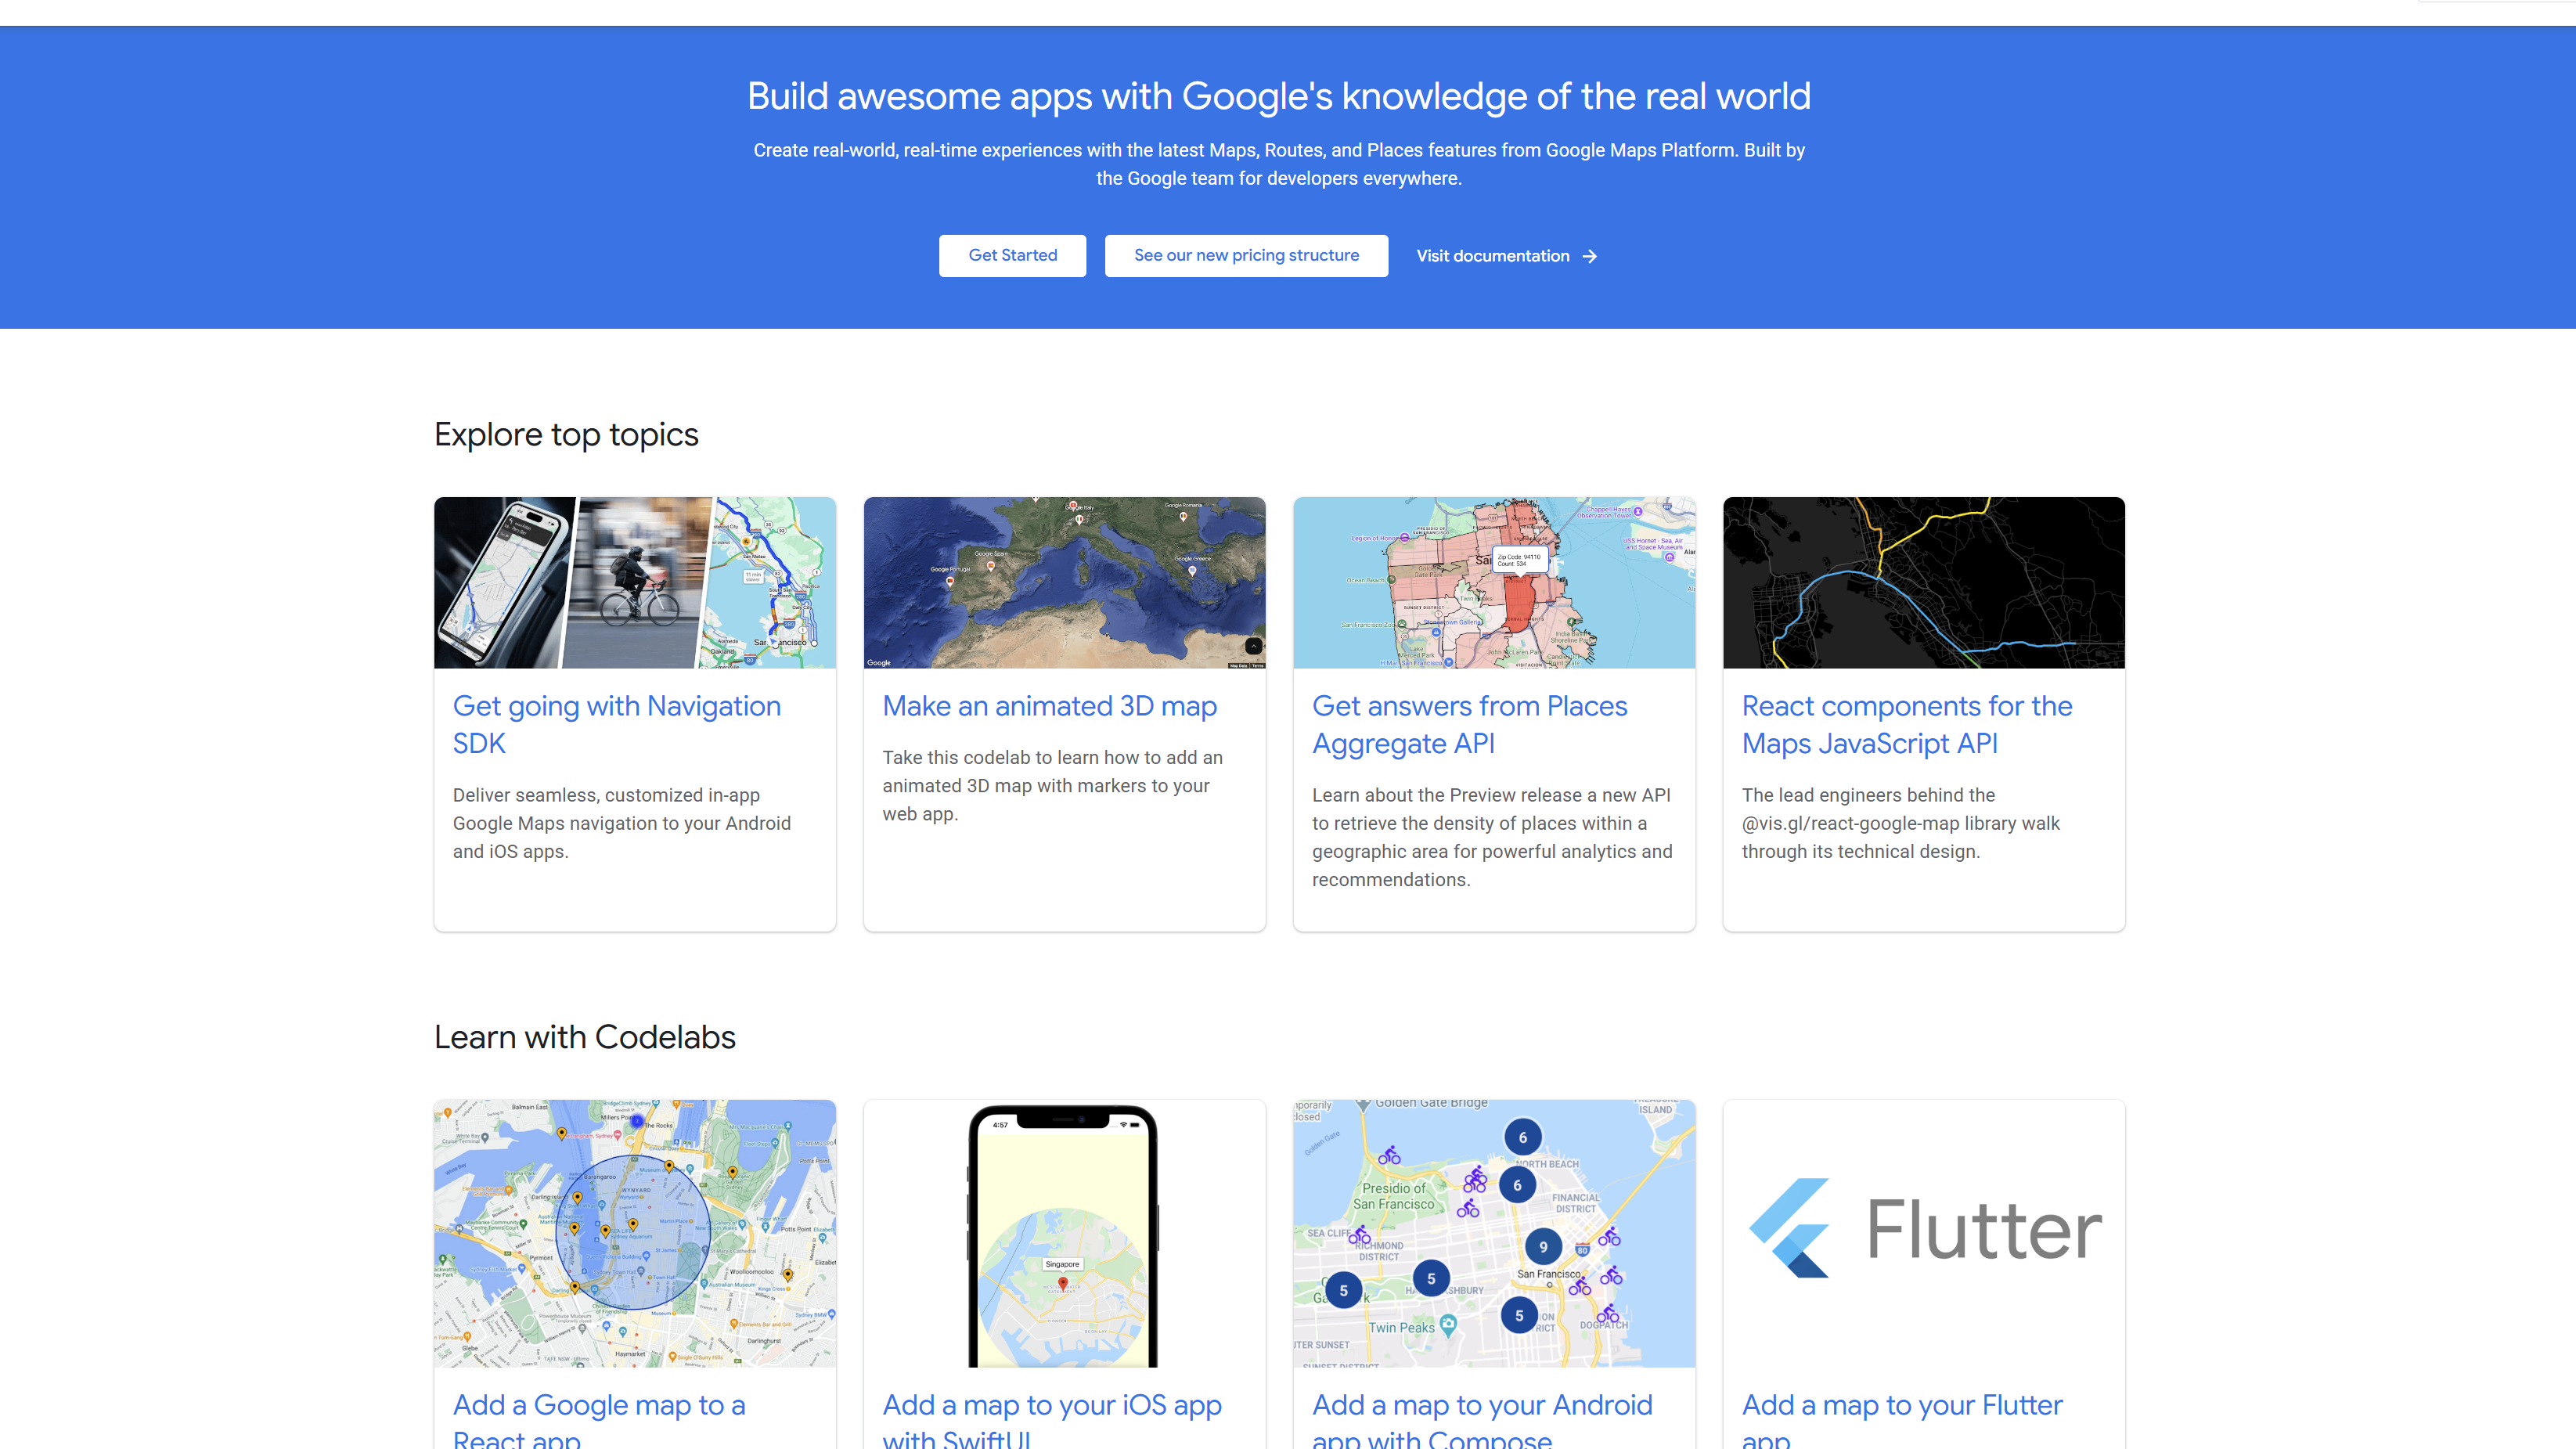The image size is (2576, 1449).
Task: Open the animated 3D map satellite thumbnail
Action: pyautogui.click(x=1065, y=582)
